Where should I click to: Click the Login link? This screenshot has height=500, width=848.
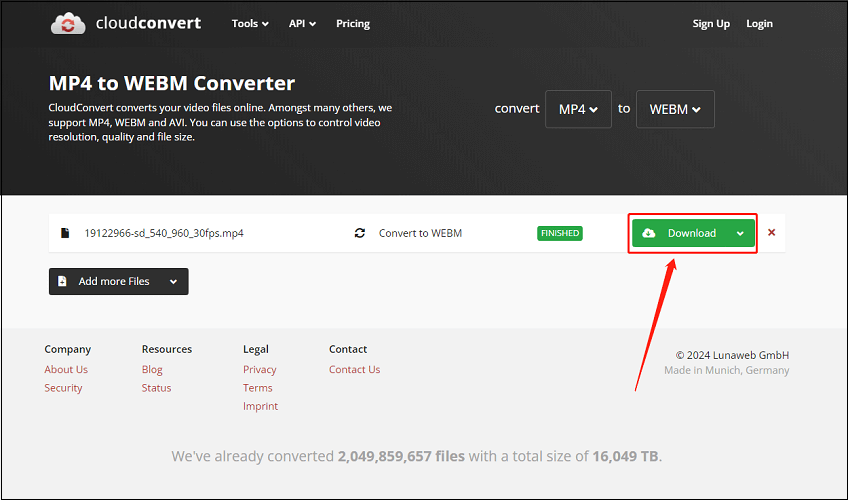point(759,24)
